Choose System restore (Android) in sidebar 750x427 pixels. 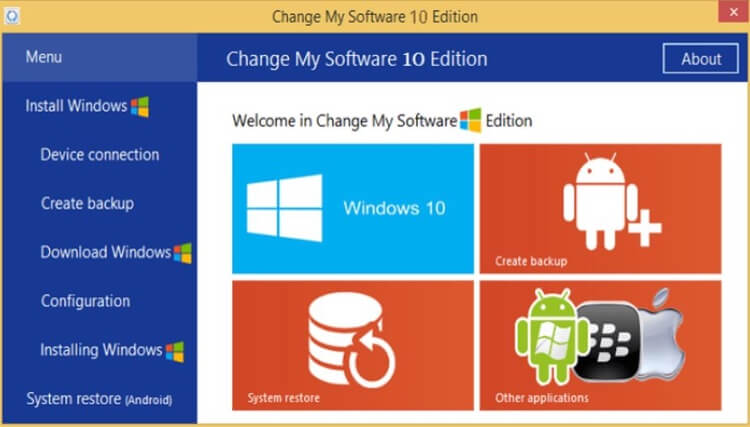pyautogui.click(x=99, y=399)
